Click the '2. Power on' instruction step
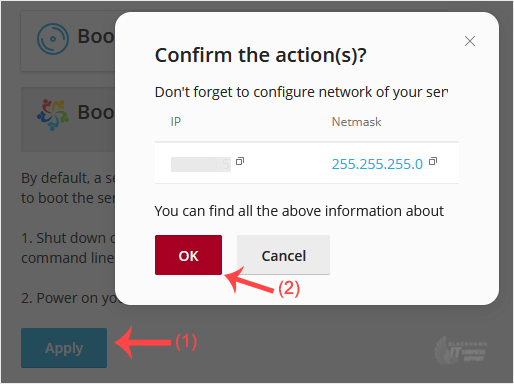The height and width of the screenshot is (384, 514). coord(68,298)
